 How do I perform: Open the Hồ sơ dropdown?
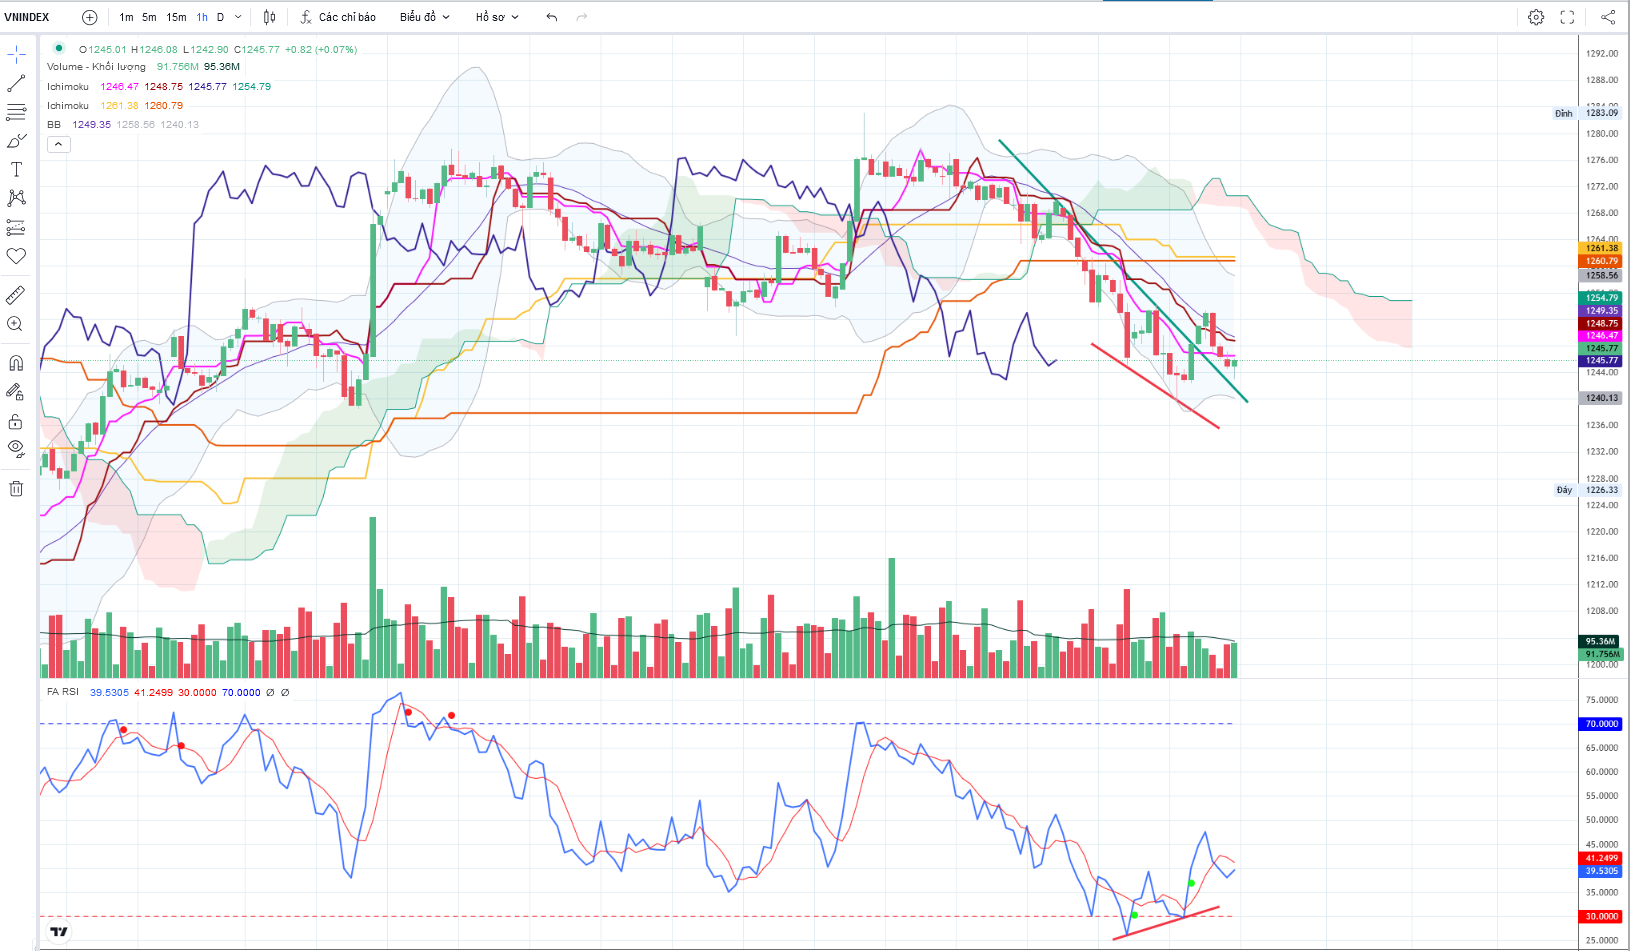(497, 17)
